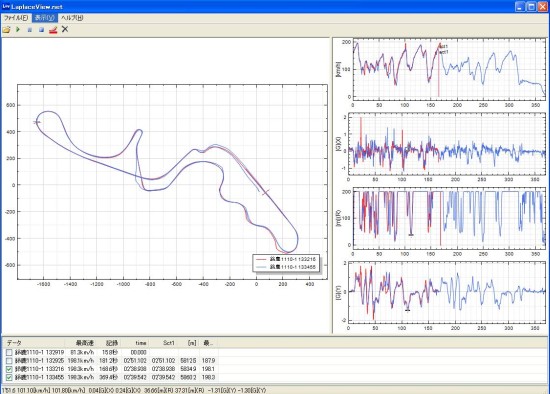Uncheck data row 133216

pos(9,369)
